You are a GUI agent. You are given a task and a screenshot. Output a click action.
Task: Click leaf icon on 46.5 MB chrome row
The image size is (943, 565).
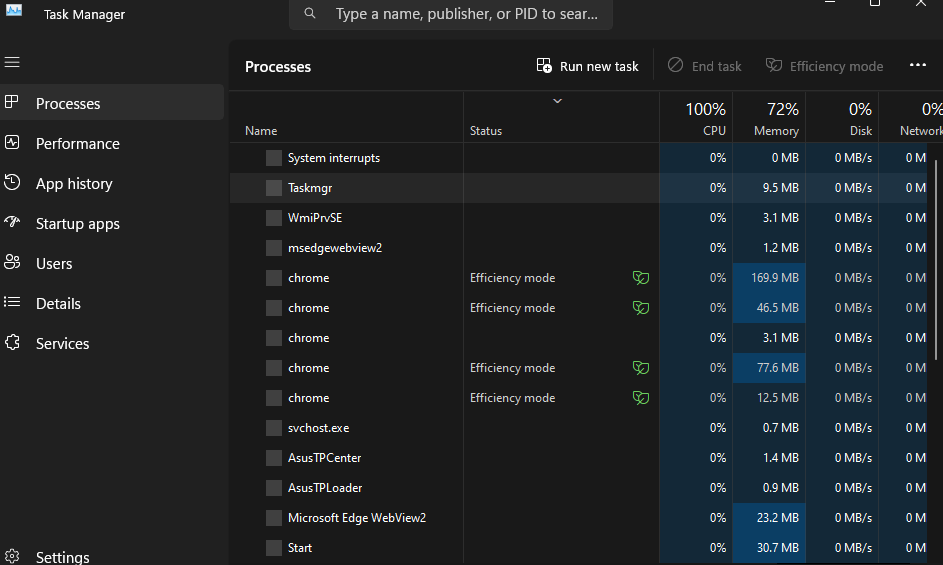point(640,307)
